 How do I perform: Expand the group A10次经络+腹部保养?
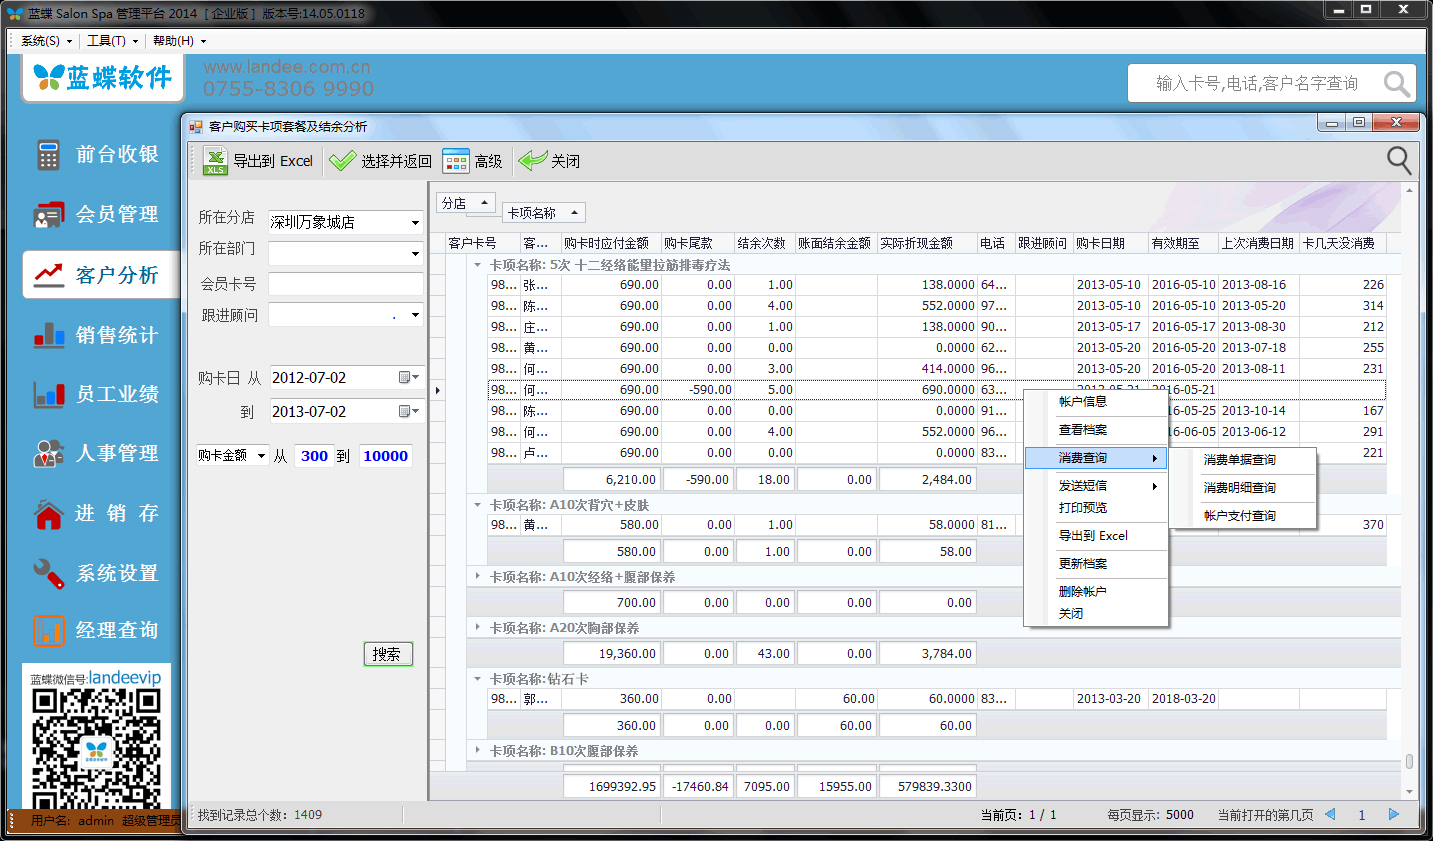coord(478,577)
